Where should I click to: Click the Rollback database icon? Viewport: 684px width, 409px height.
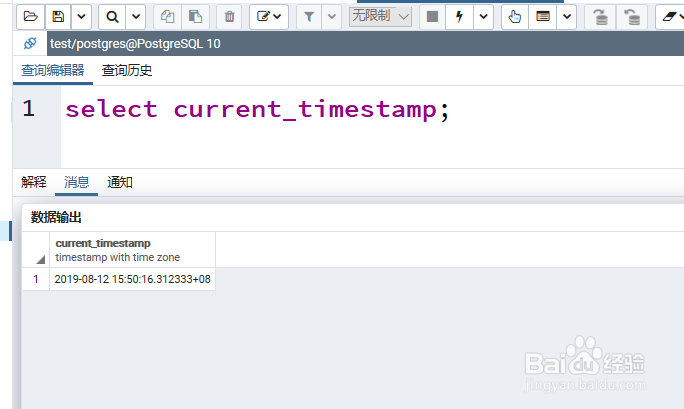click(x=632, y=17)
